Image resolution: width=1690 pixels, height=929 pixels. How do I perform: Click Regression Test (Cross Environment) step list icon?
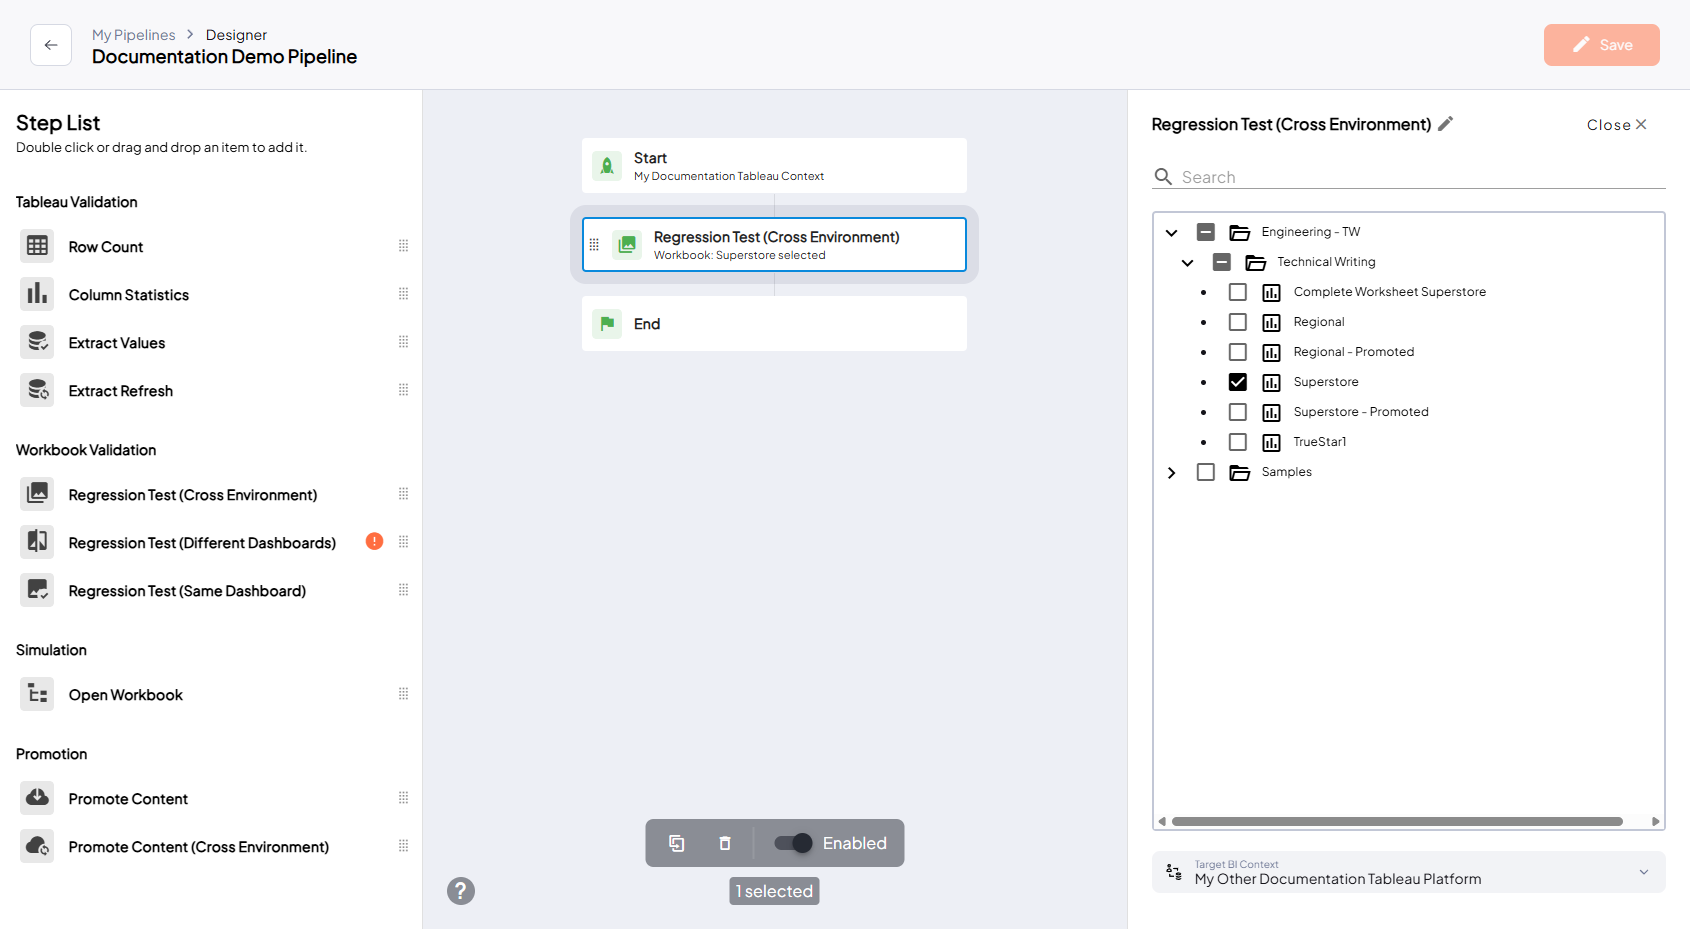[x=37, y=494]
